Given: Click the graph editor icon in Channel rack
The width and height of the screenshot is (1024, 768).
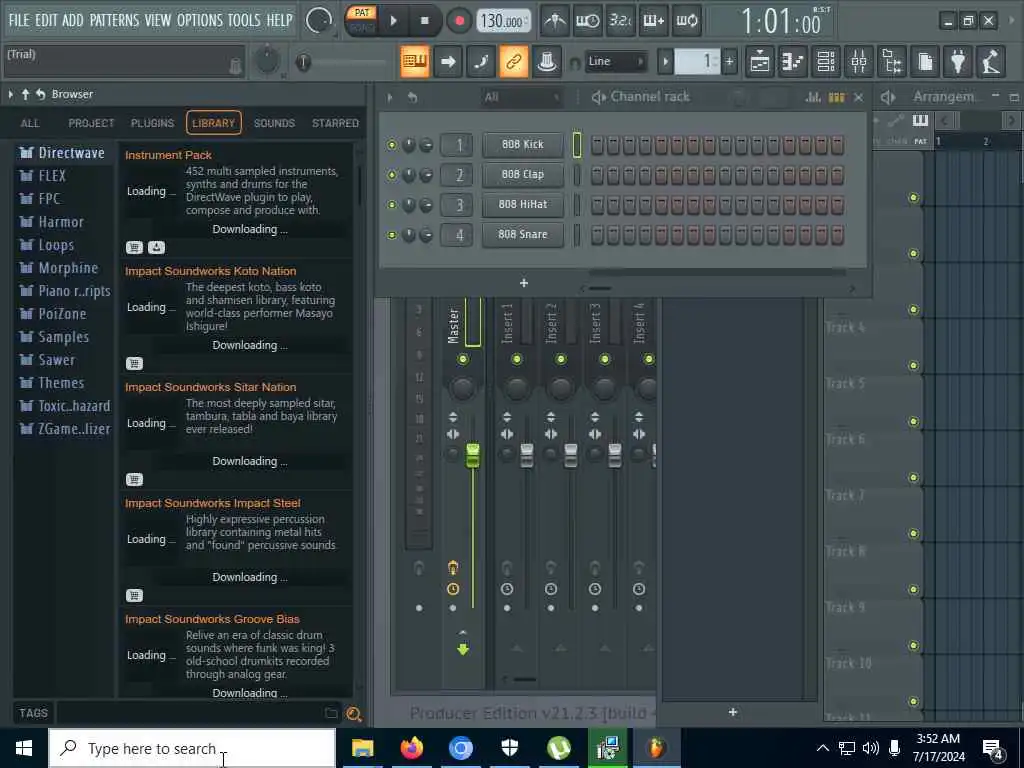Looking at the screenshot, I should pyautogui.click(x=814, y=97).
